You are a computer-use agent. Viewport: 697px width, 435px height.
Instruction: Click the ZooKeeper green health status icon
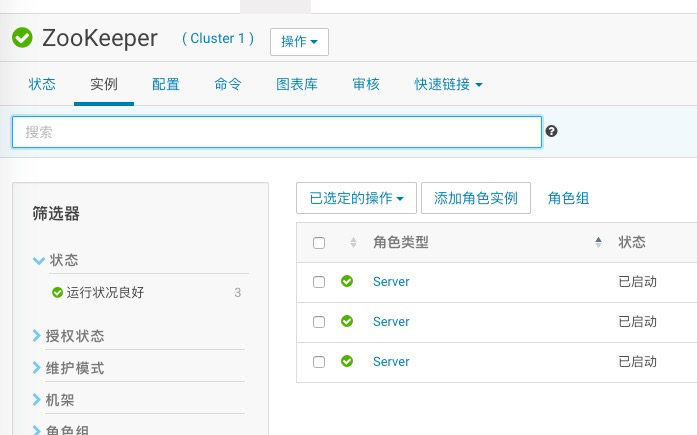pos(22,37)
